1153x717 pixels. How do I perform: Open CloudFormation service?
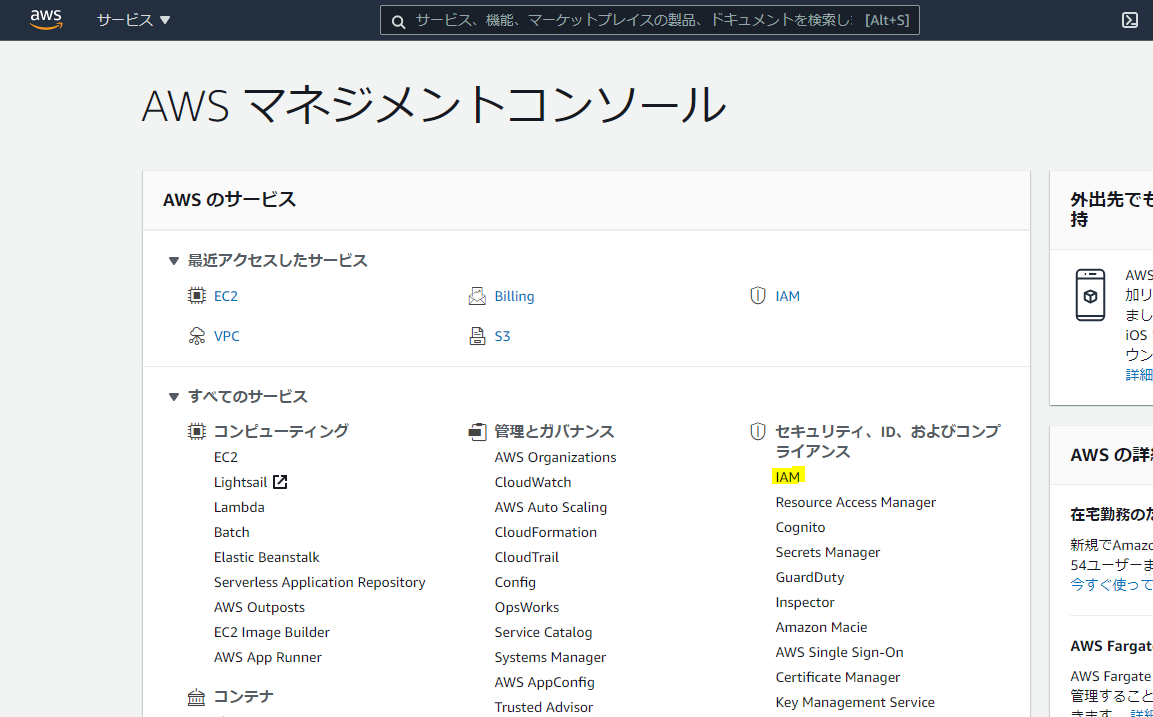546,532
